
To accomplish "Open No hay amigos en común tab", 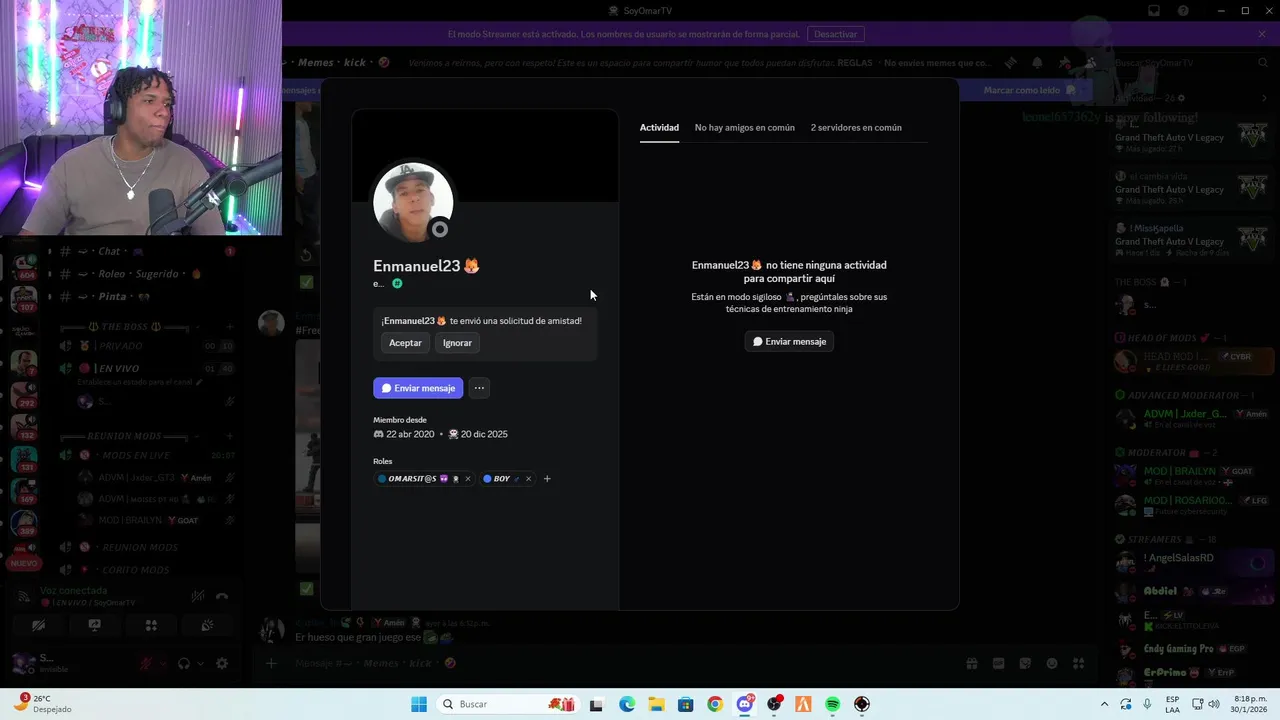I will click(x=745, y=128).
